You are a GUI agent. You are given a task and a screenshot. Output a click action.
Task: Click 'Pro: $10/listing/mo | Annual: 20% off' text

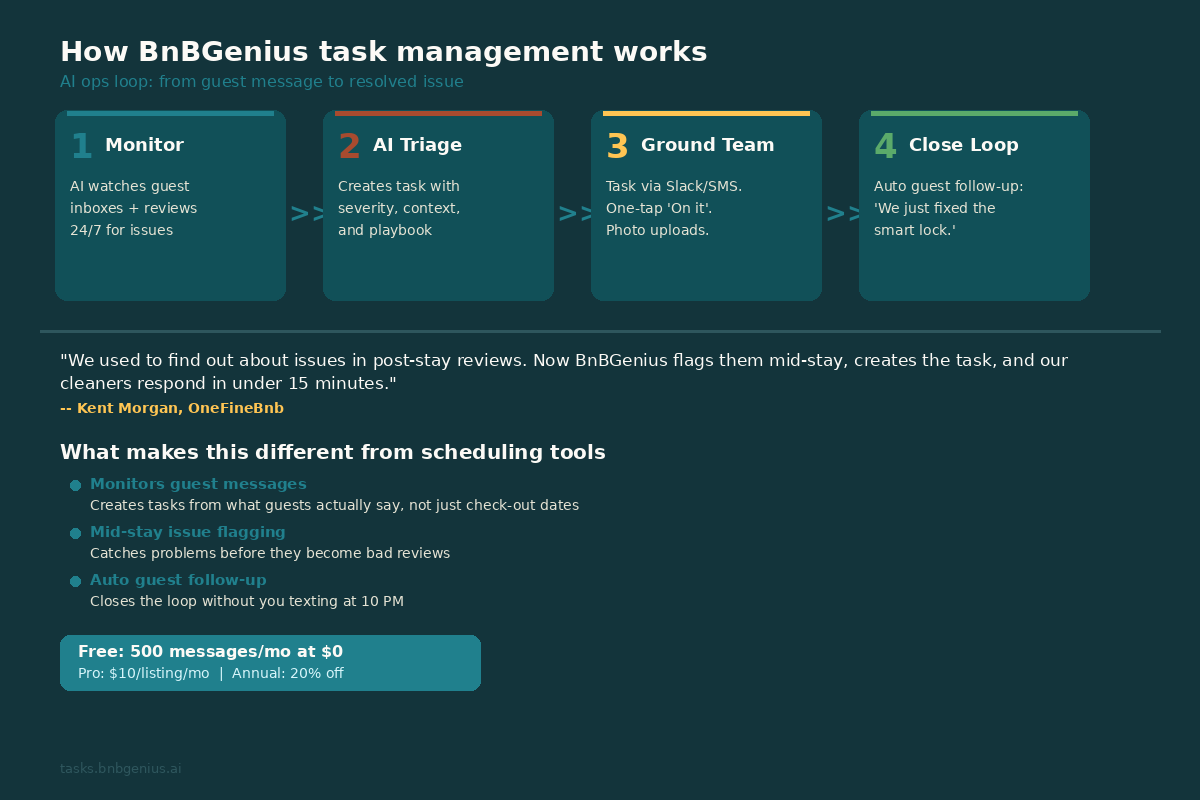(210, 673)
